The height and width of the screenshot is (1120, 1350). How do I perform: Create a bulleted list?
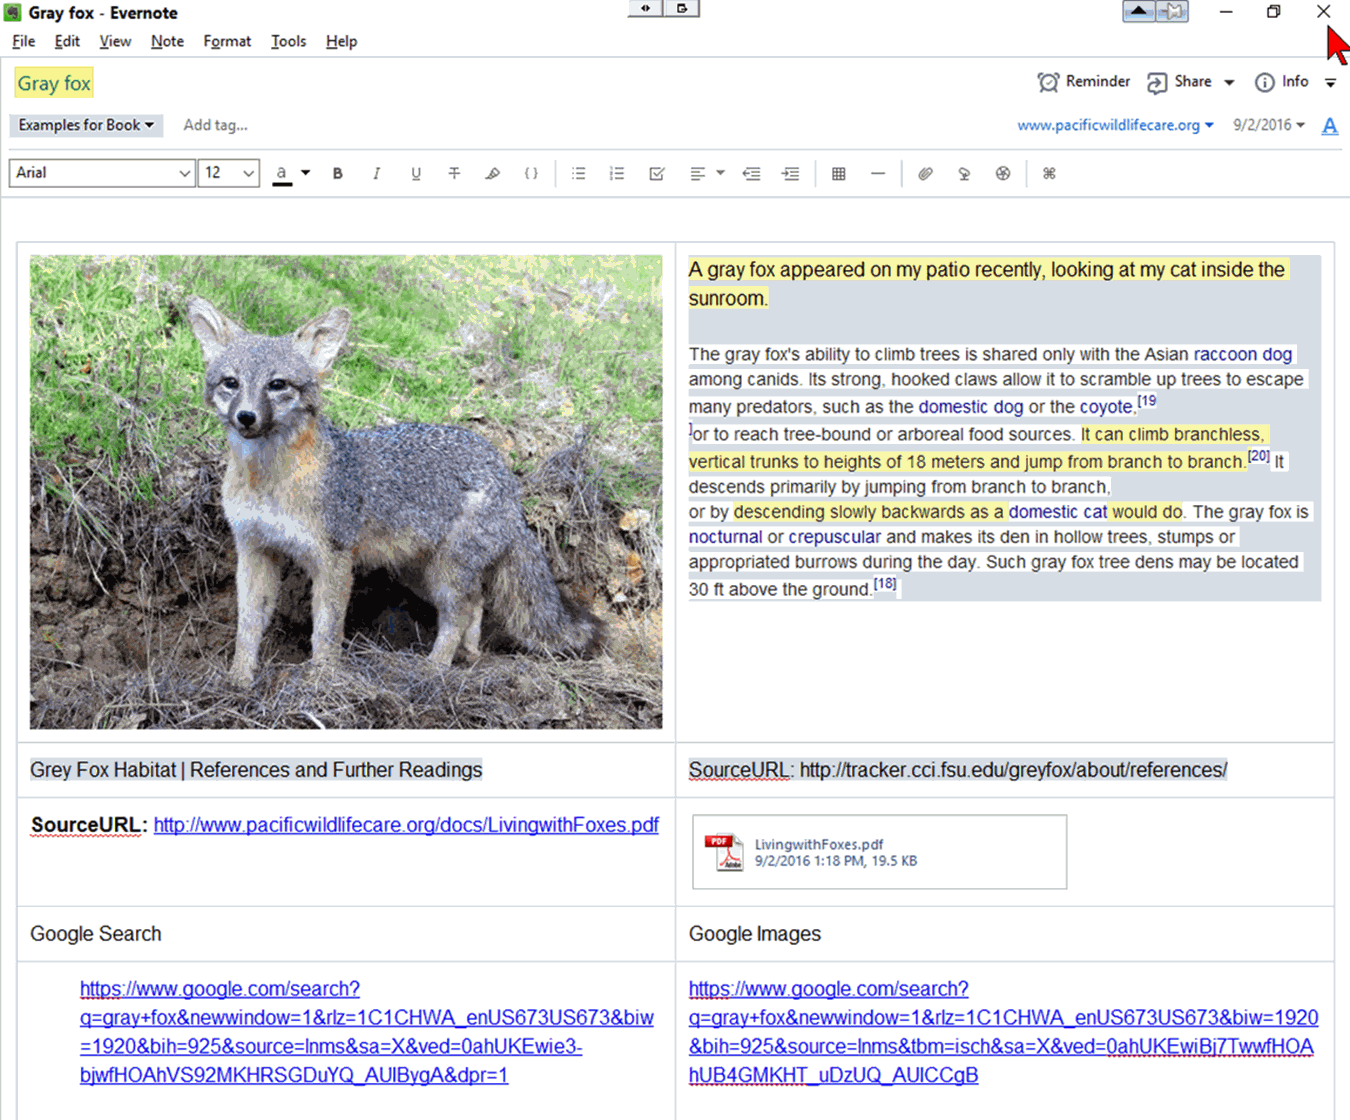pyautogui.click(x=578, y=174)
